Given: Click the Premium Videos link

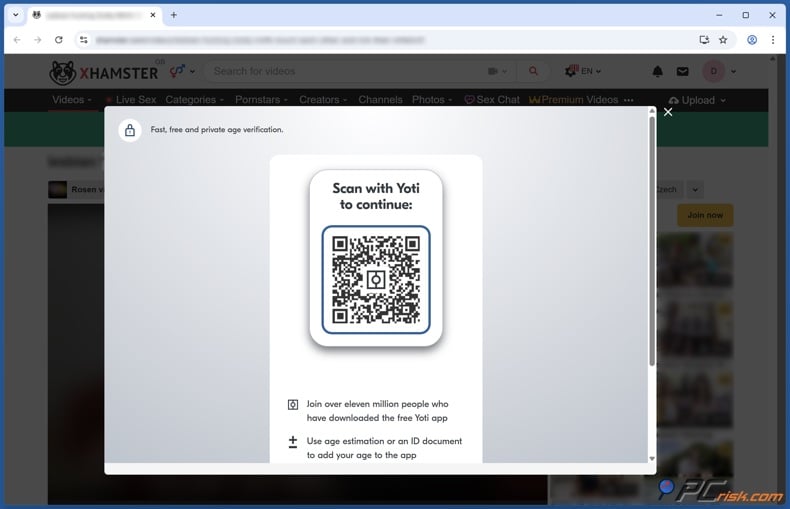Looking at the screenshot, I should tap(574, 100).
